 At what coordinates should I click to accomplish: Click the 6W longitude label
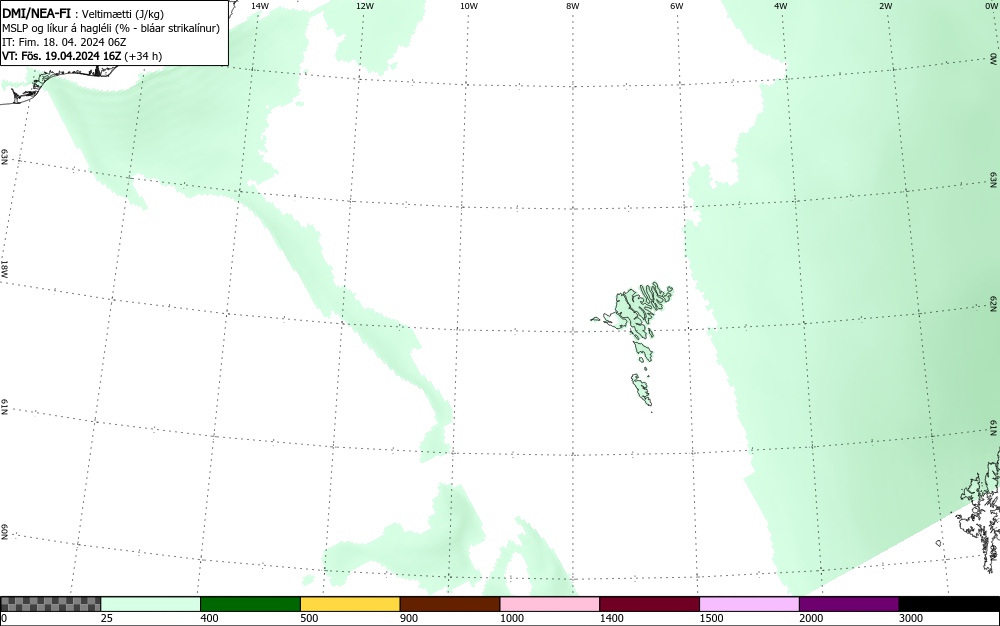[677, 6]
